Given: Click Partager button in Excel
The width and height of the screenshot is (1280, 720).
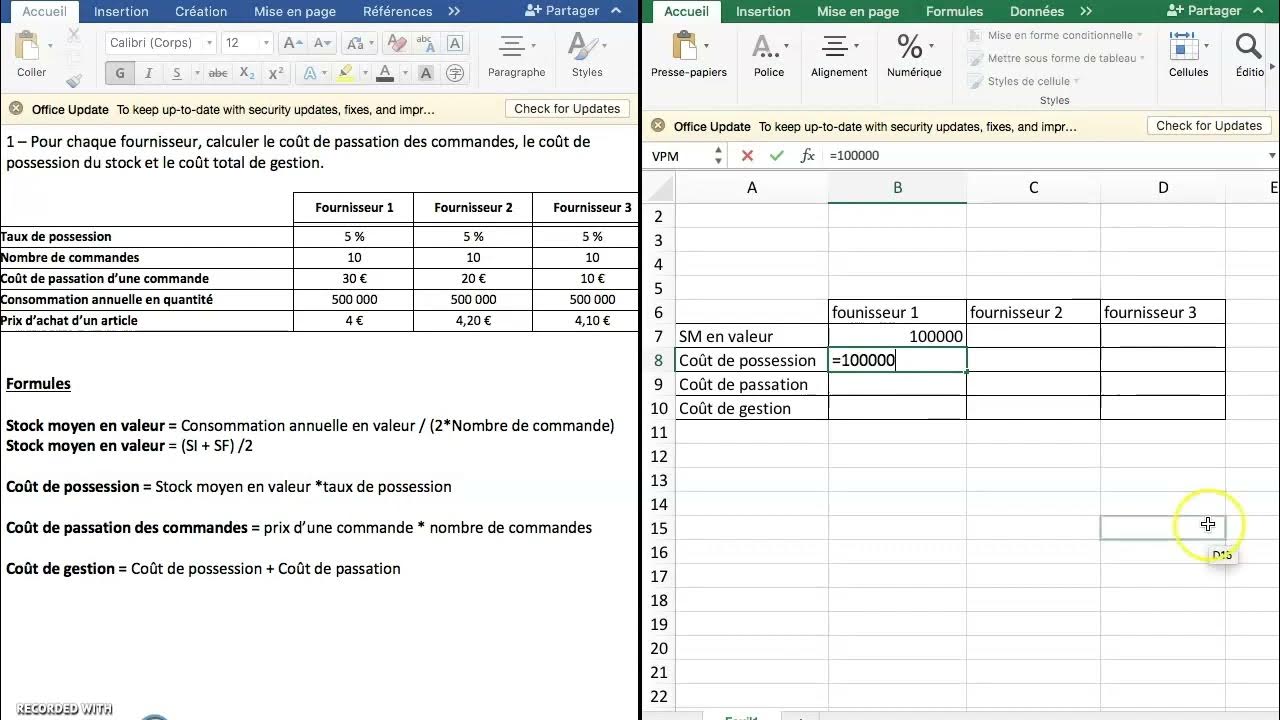Looking at the screenshot, I should 1203,11.
